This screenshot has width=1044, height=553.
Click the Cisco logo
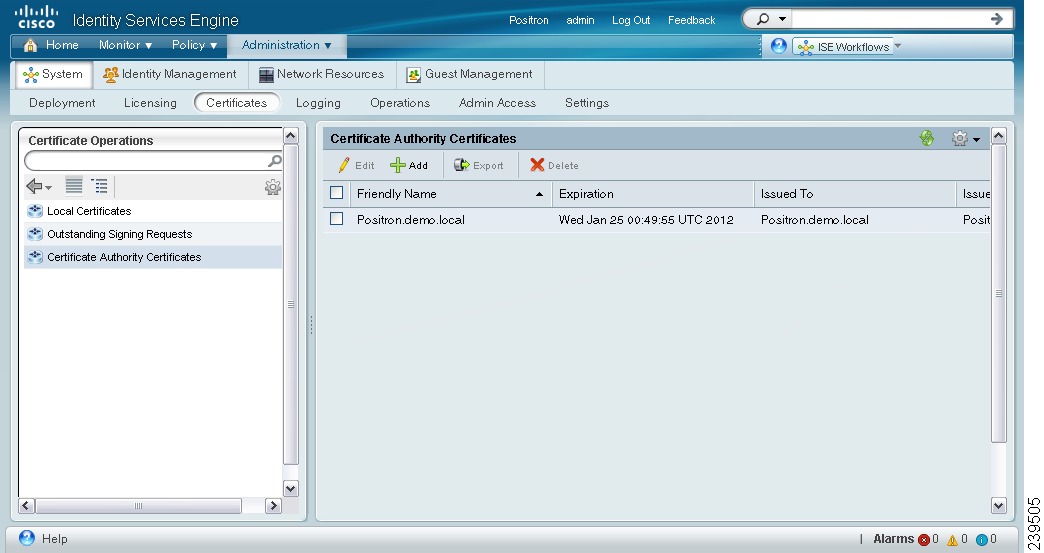tap(36, 17)
